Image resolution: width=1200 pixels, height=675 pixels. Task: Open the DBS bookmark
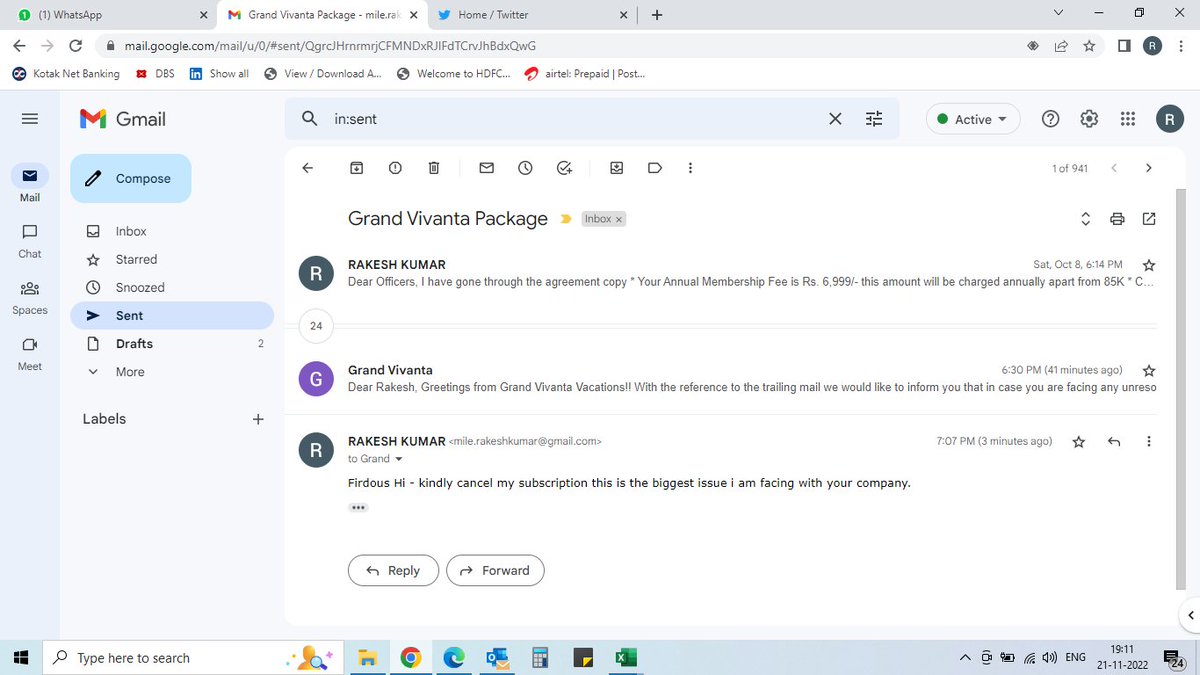155,73
